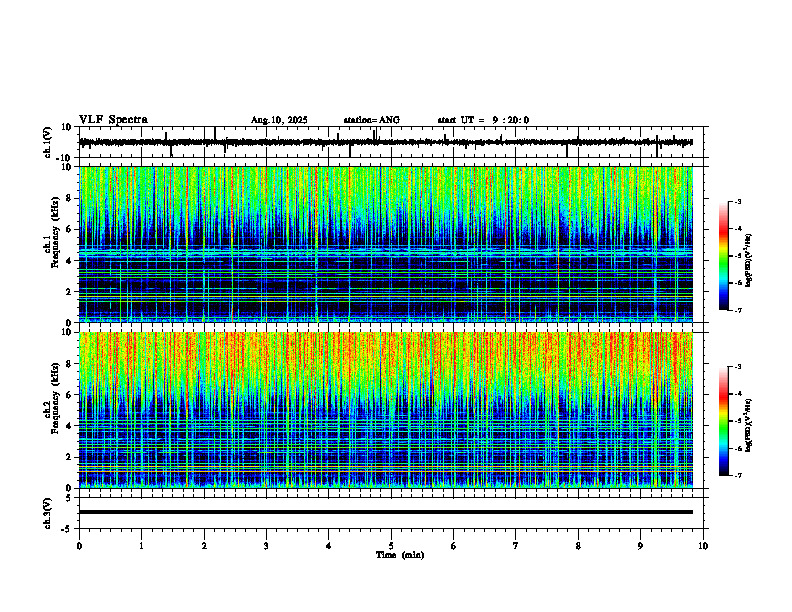This screenshot has height=612, width=792.
Task: Select the "start UT = 9 : 20: 0" text
Action: pos(483,120)
